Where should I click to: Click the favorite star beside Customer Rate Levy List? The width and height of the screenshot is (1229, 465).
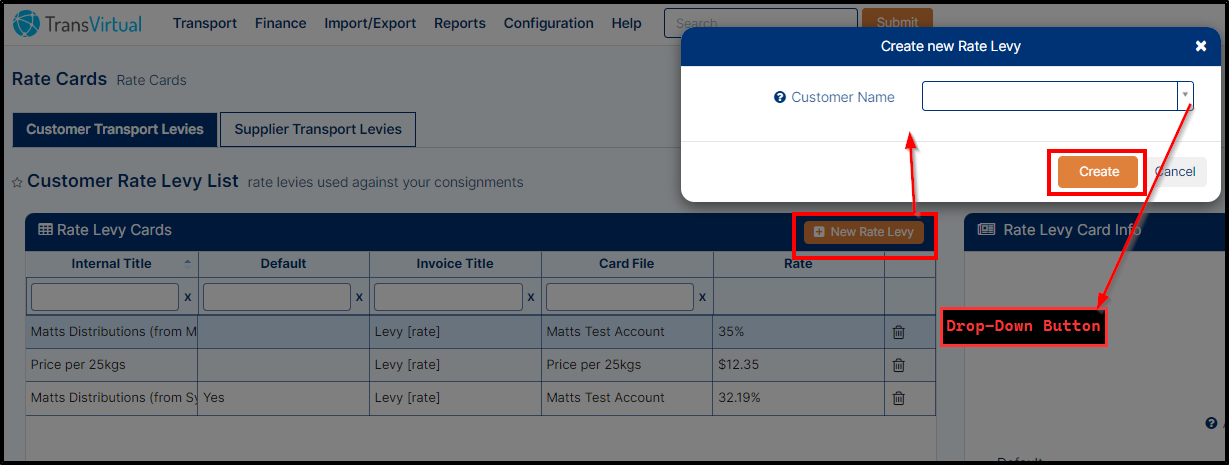click(x=17, y=183)
